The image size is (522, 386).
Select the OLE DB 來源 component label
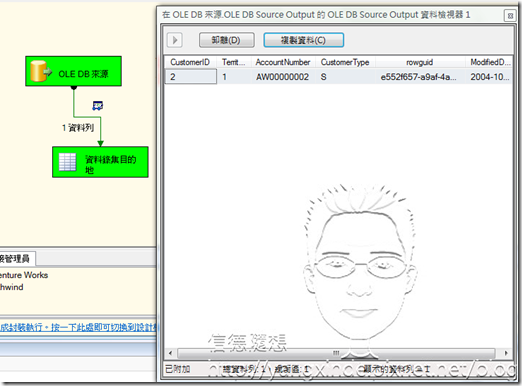[83, 74]
